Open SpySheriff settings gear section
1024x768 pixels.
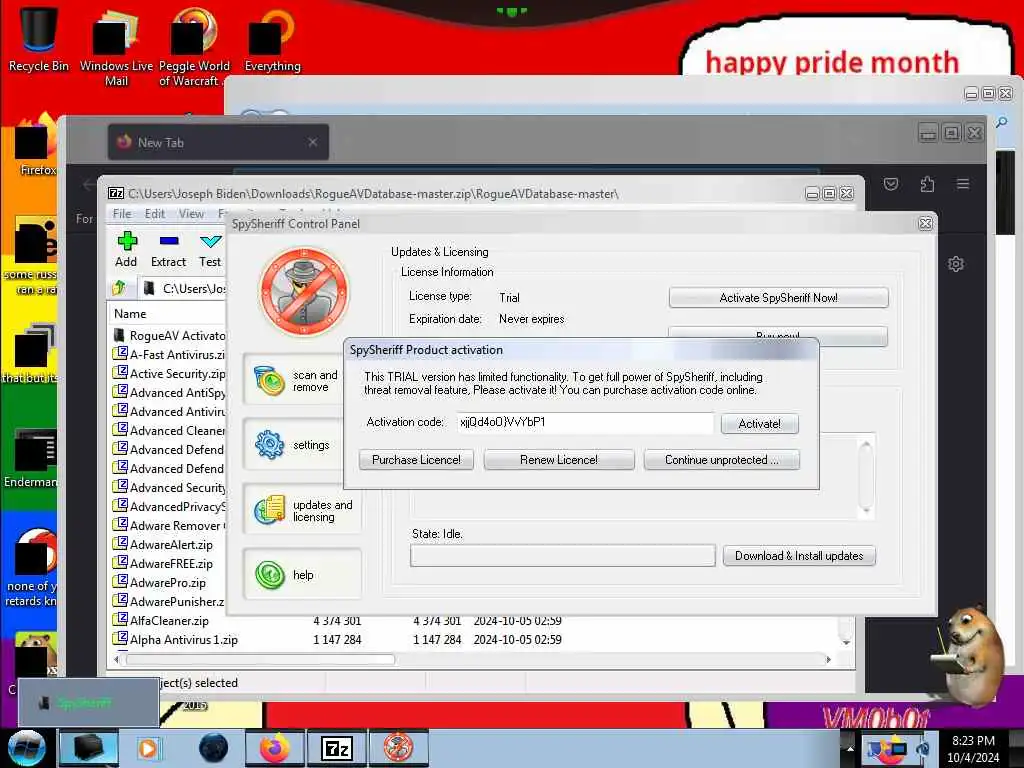click(x=301, y=445)
